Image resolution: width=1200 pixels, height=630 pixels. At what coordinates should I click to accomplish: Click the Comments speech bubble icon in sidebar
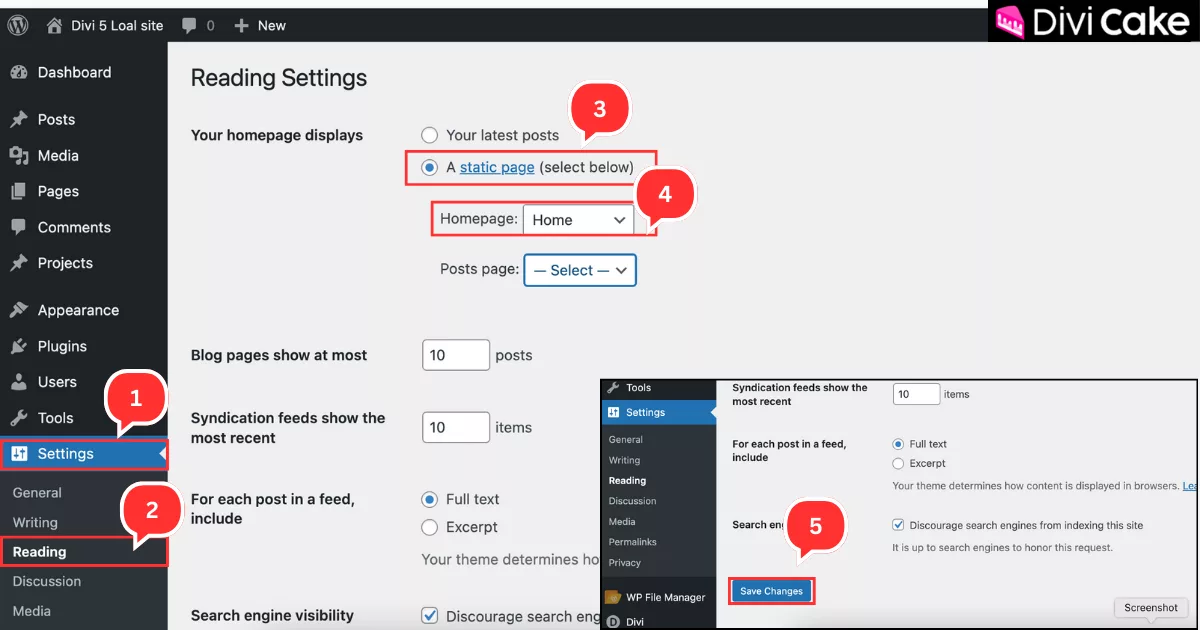19,227
